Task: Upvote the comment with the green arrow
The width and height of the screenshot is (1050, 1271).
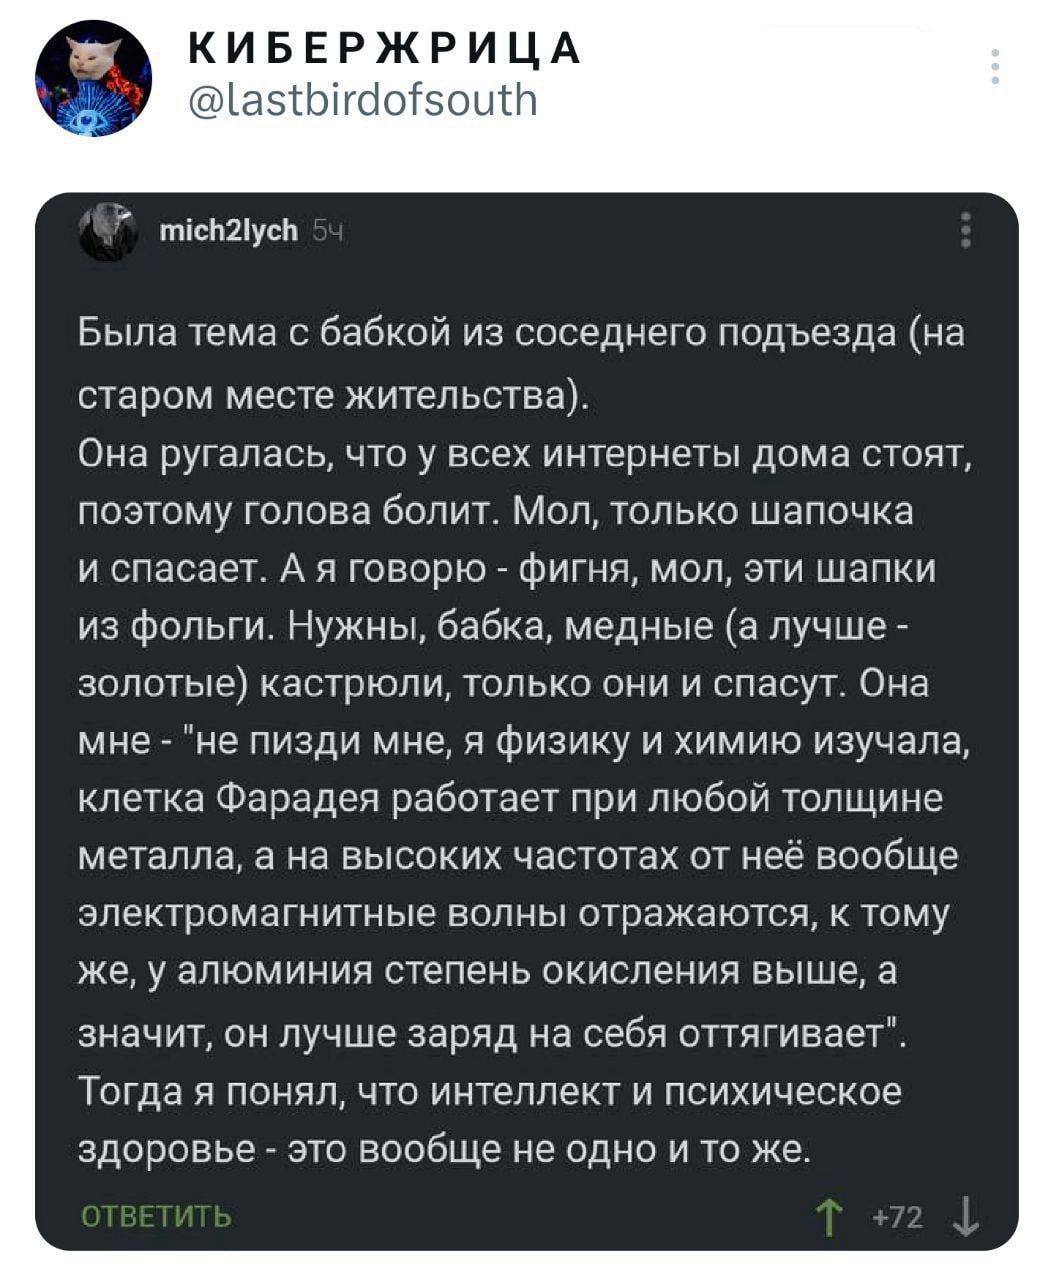Action: tap(828, 1218)
